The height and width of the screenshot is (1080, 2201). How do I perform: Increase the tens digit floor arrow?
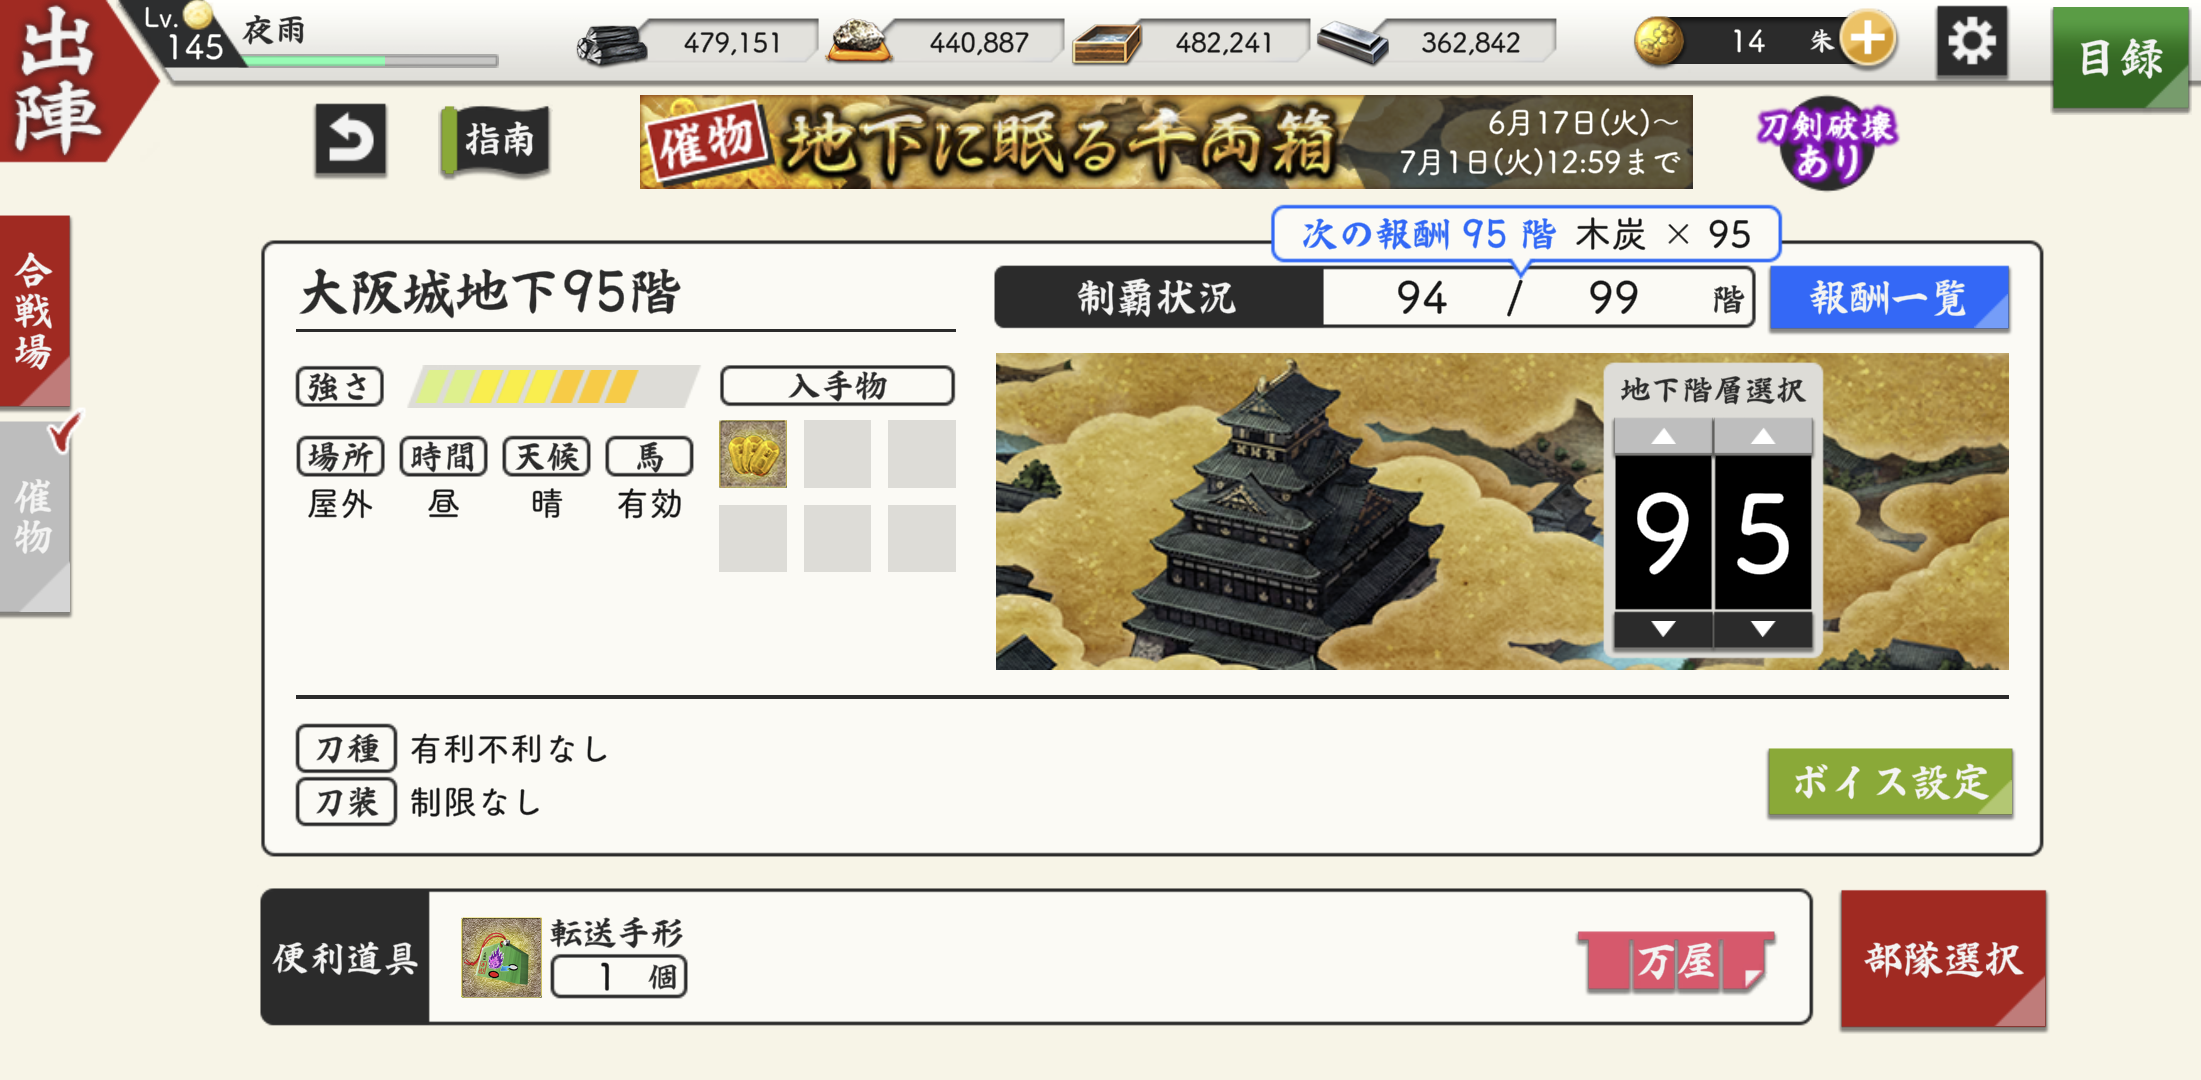click(1663, 437)
